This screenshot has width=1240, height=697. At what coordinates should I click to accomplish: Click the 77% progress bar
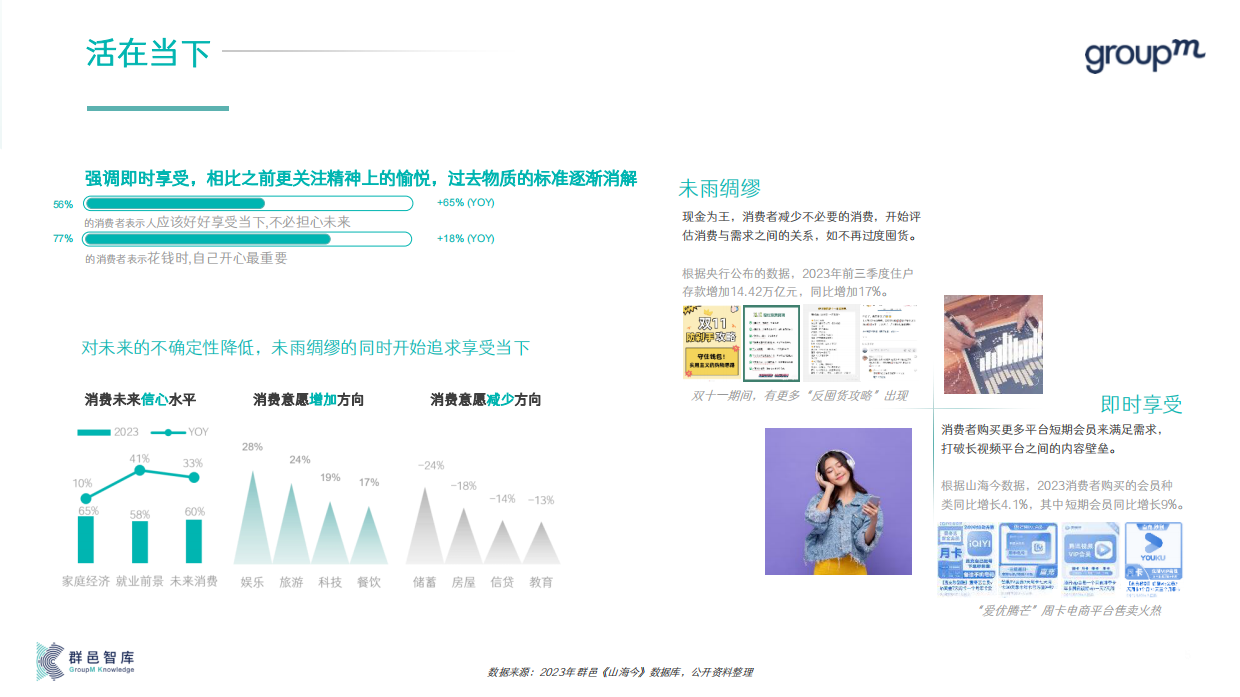pos(248,239)
